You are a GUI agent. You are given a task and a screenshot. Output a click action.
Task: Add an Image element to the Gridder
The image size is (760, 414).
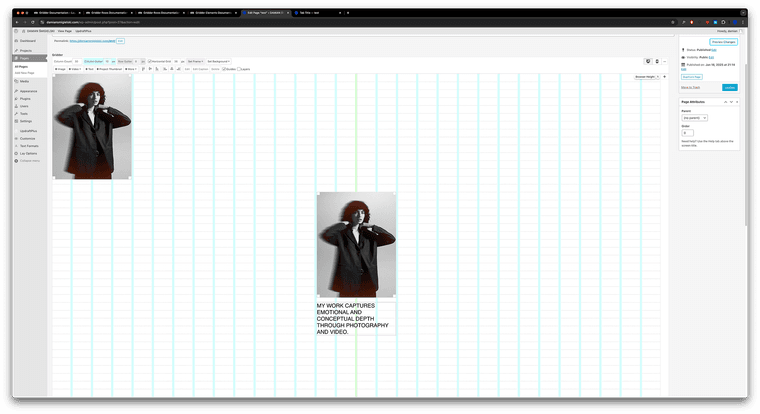(x=60, y=69)
